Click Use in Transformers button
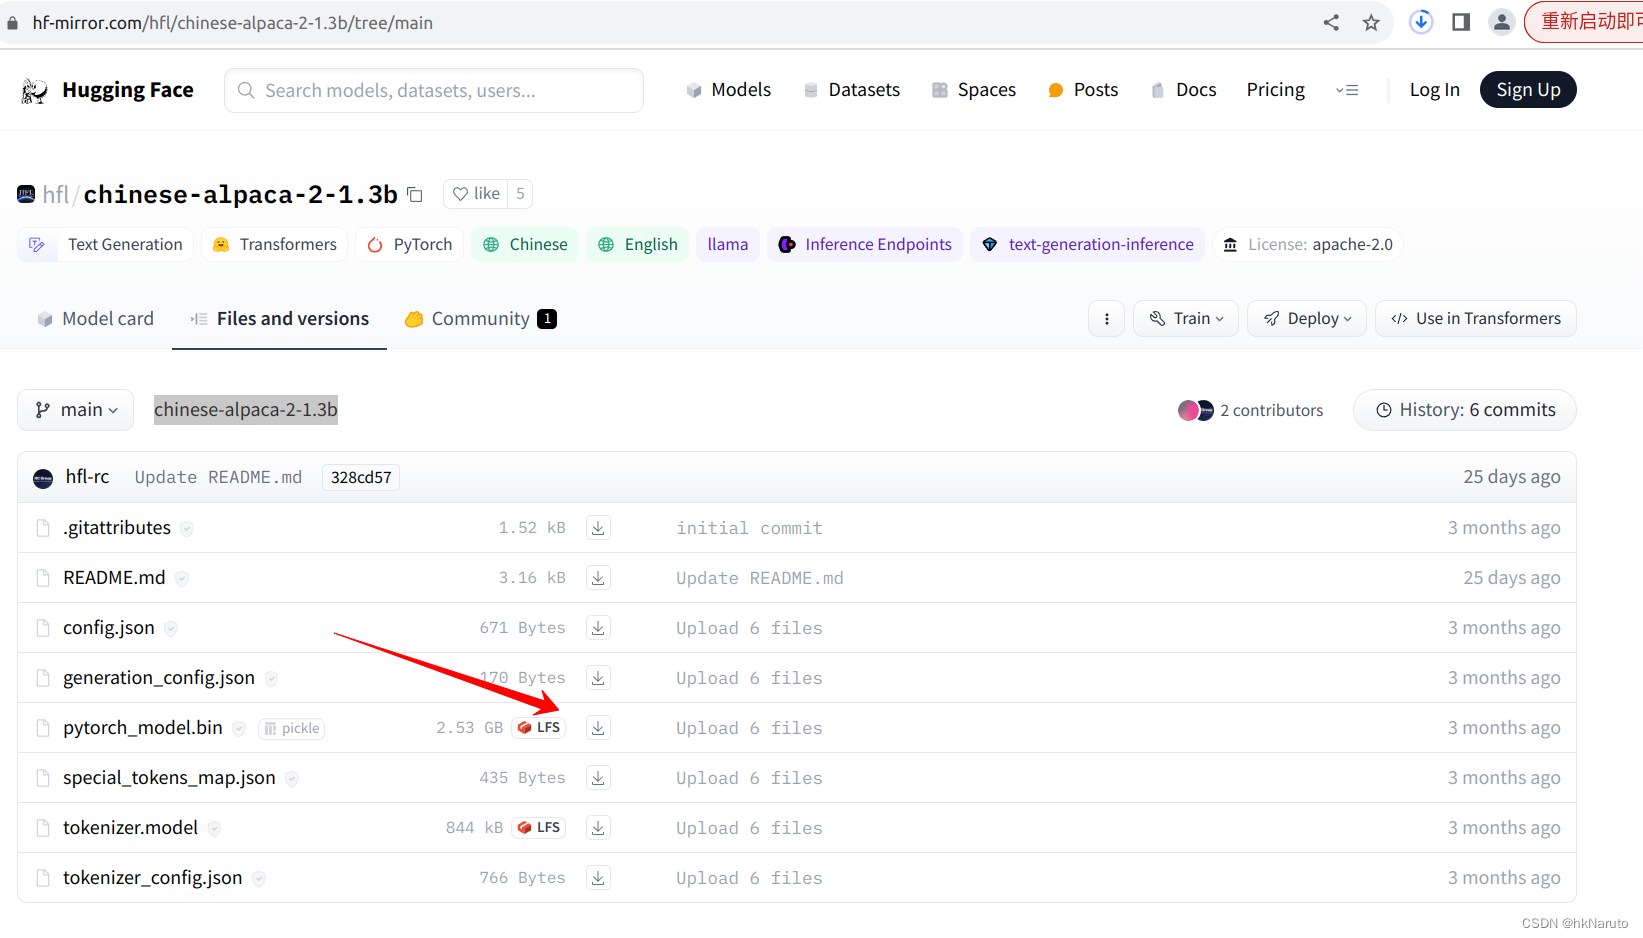This screenshot has width=1643, height=938. (1476, 319)
